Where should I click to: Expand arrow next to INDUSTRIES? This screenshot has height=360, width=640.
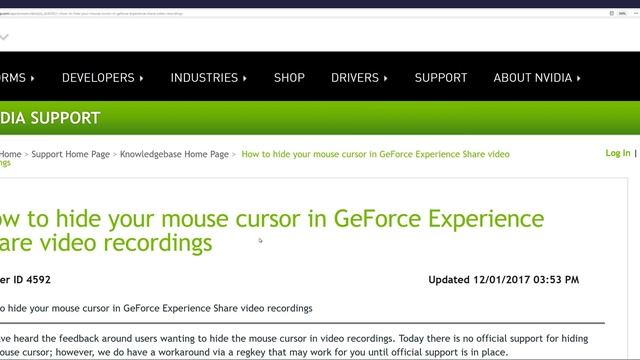click(245, 78)
